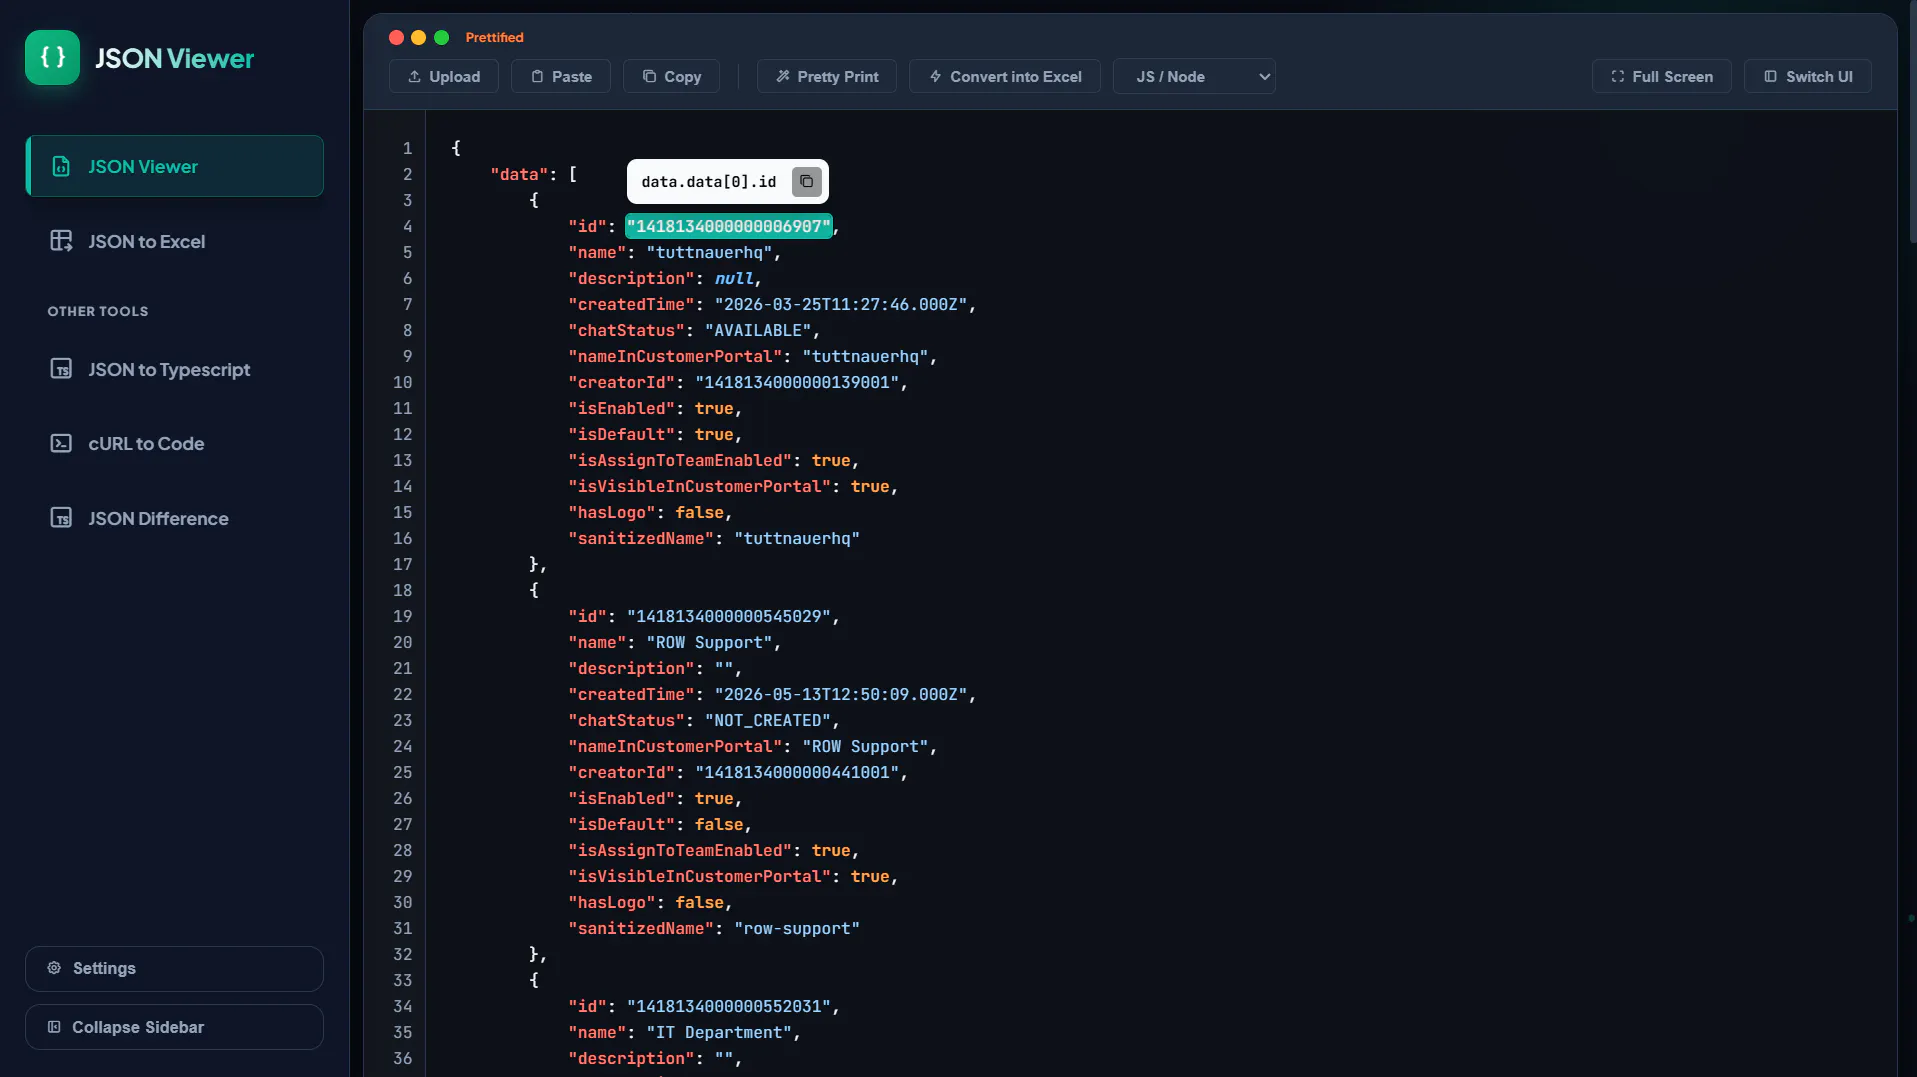
Task: Collapse the sidebar
Action: (174, 1027)
